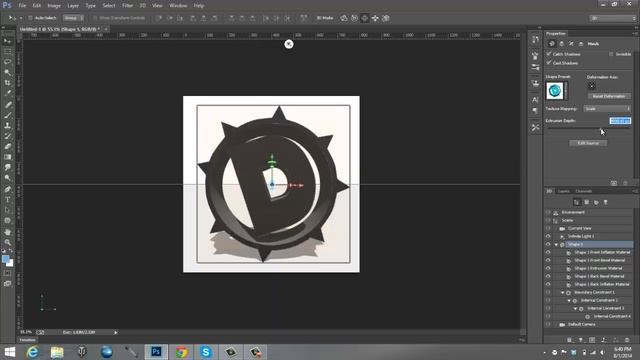Select the Rectangular Marquee tool
This screenshot has width=640, height=360.
pos(7,51)
